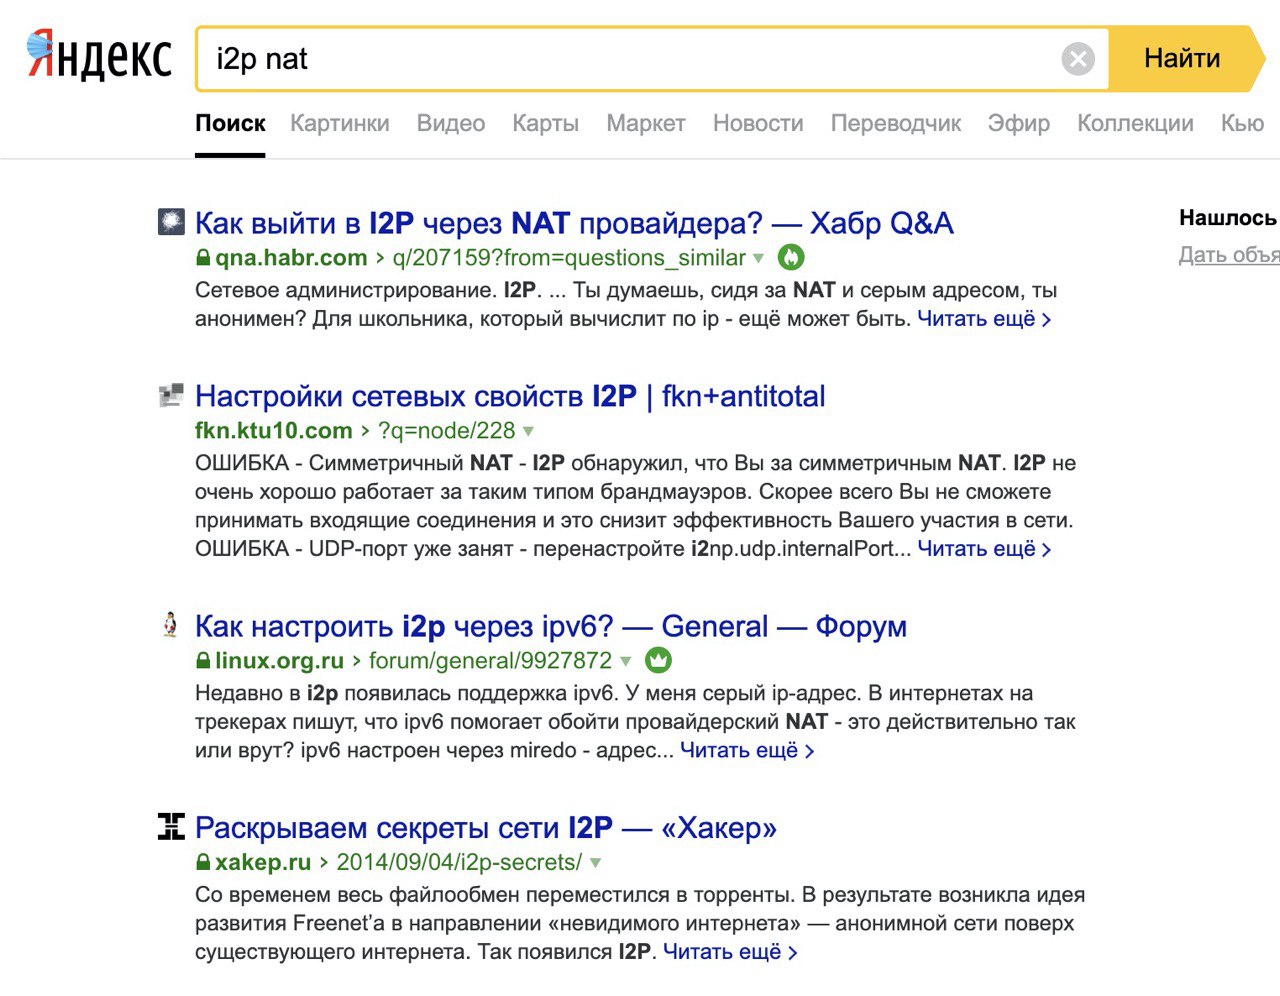Screen dimensions: 1280x996
Task: Click the fkn.ktu10.com result favicon
Action: tap(171, 395)
